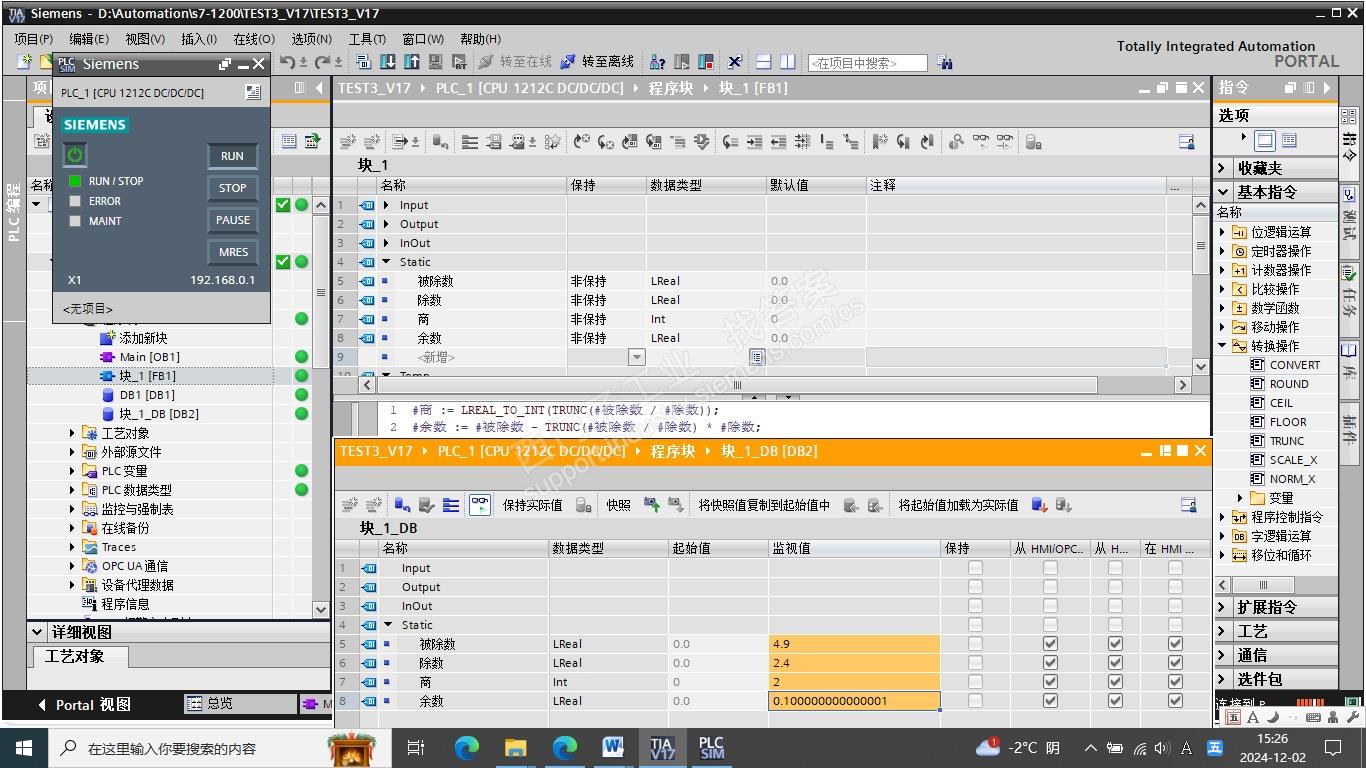Image resolution: width=1366 pixels, height=768 pixels.
Task: Click the MRES button in PLCSIM
Action: pos(232,252)
